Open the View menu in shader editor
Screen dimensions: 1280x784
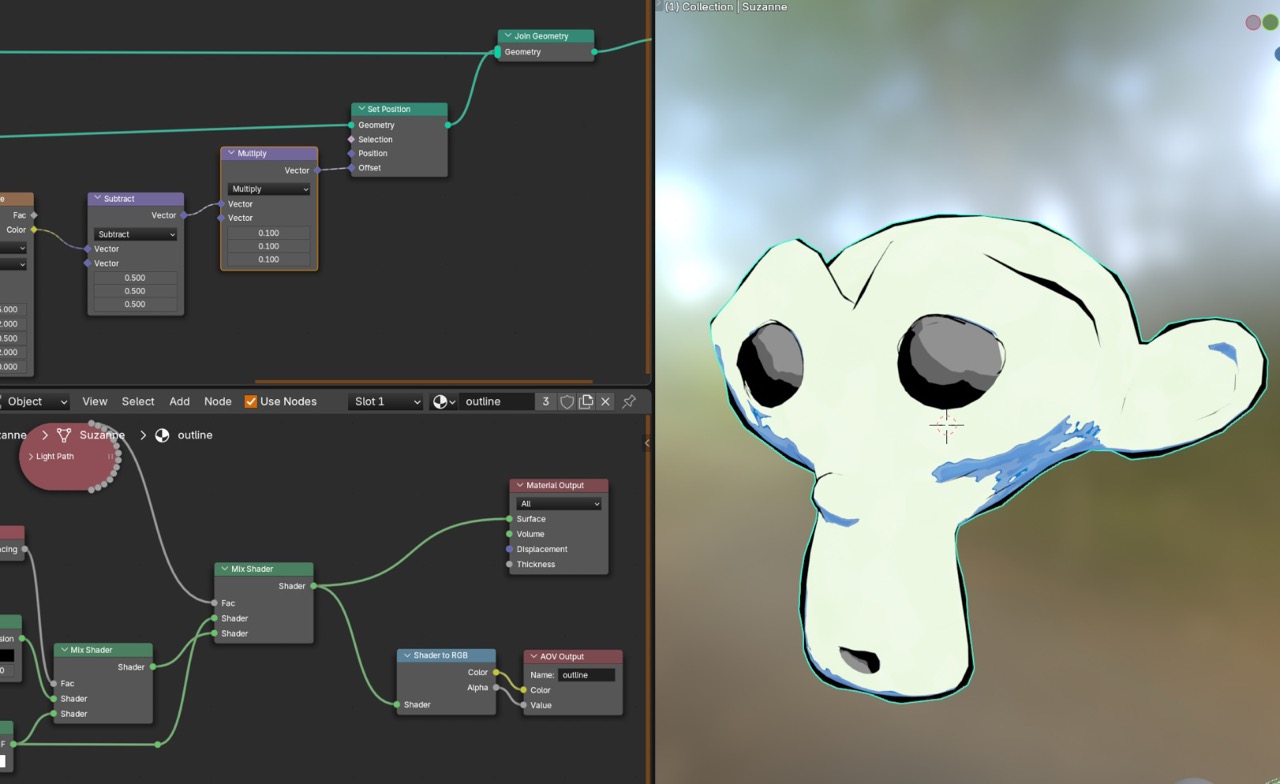point(95,401)
